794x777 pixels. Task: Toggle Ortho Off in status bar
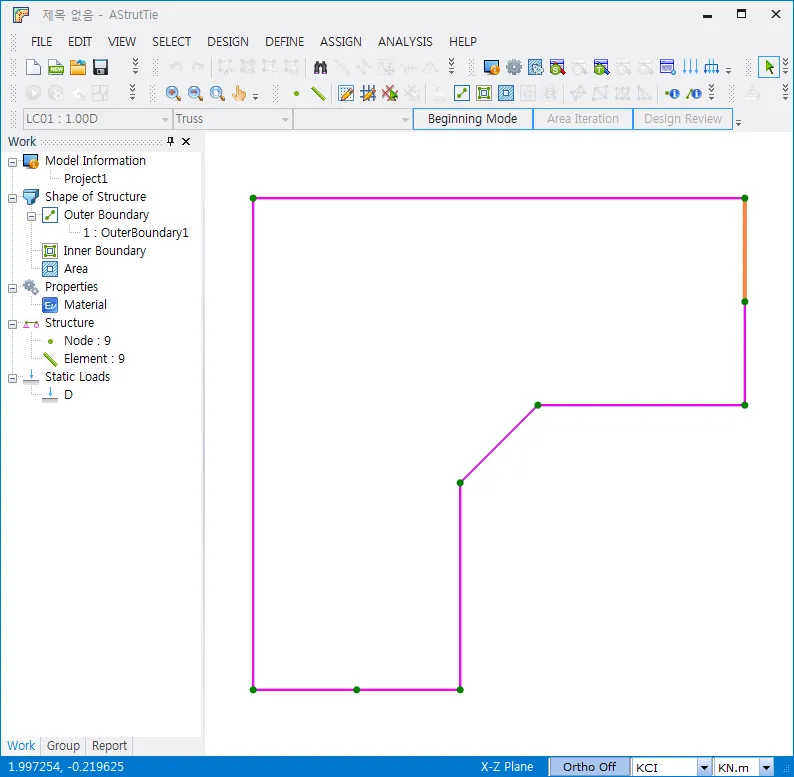[589, 767]
